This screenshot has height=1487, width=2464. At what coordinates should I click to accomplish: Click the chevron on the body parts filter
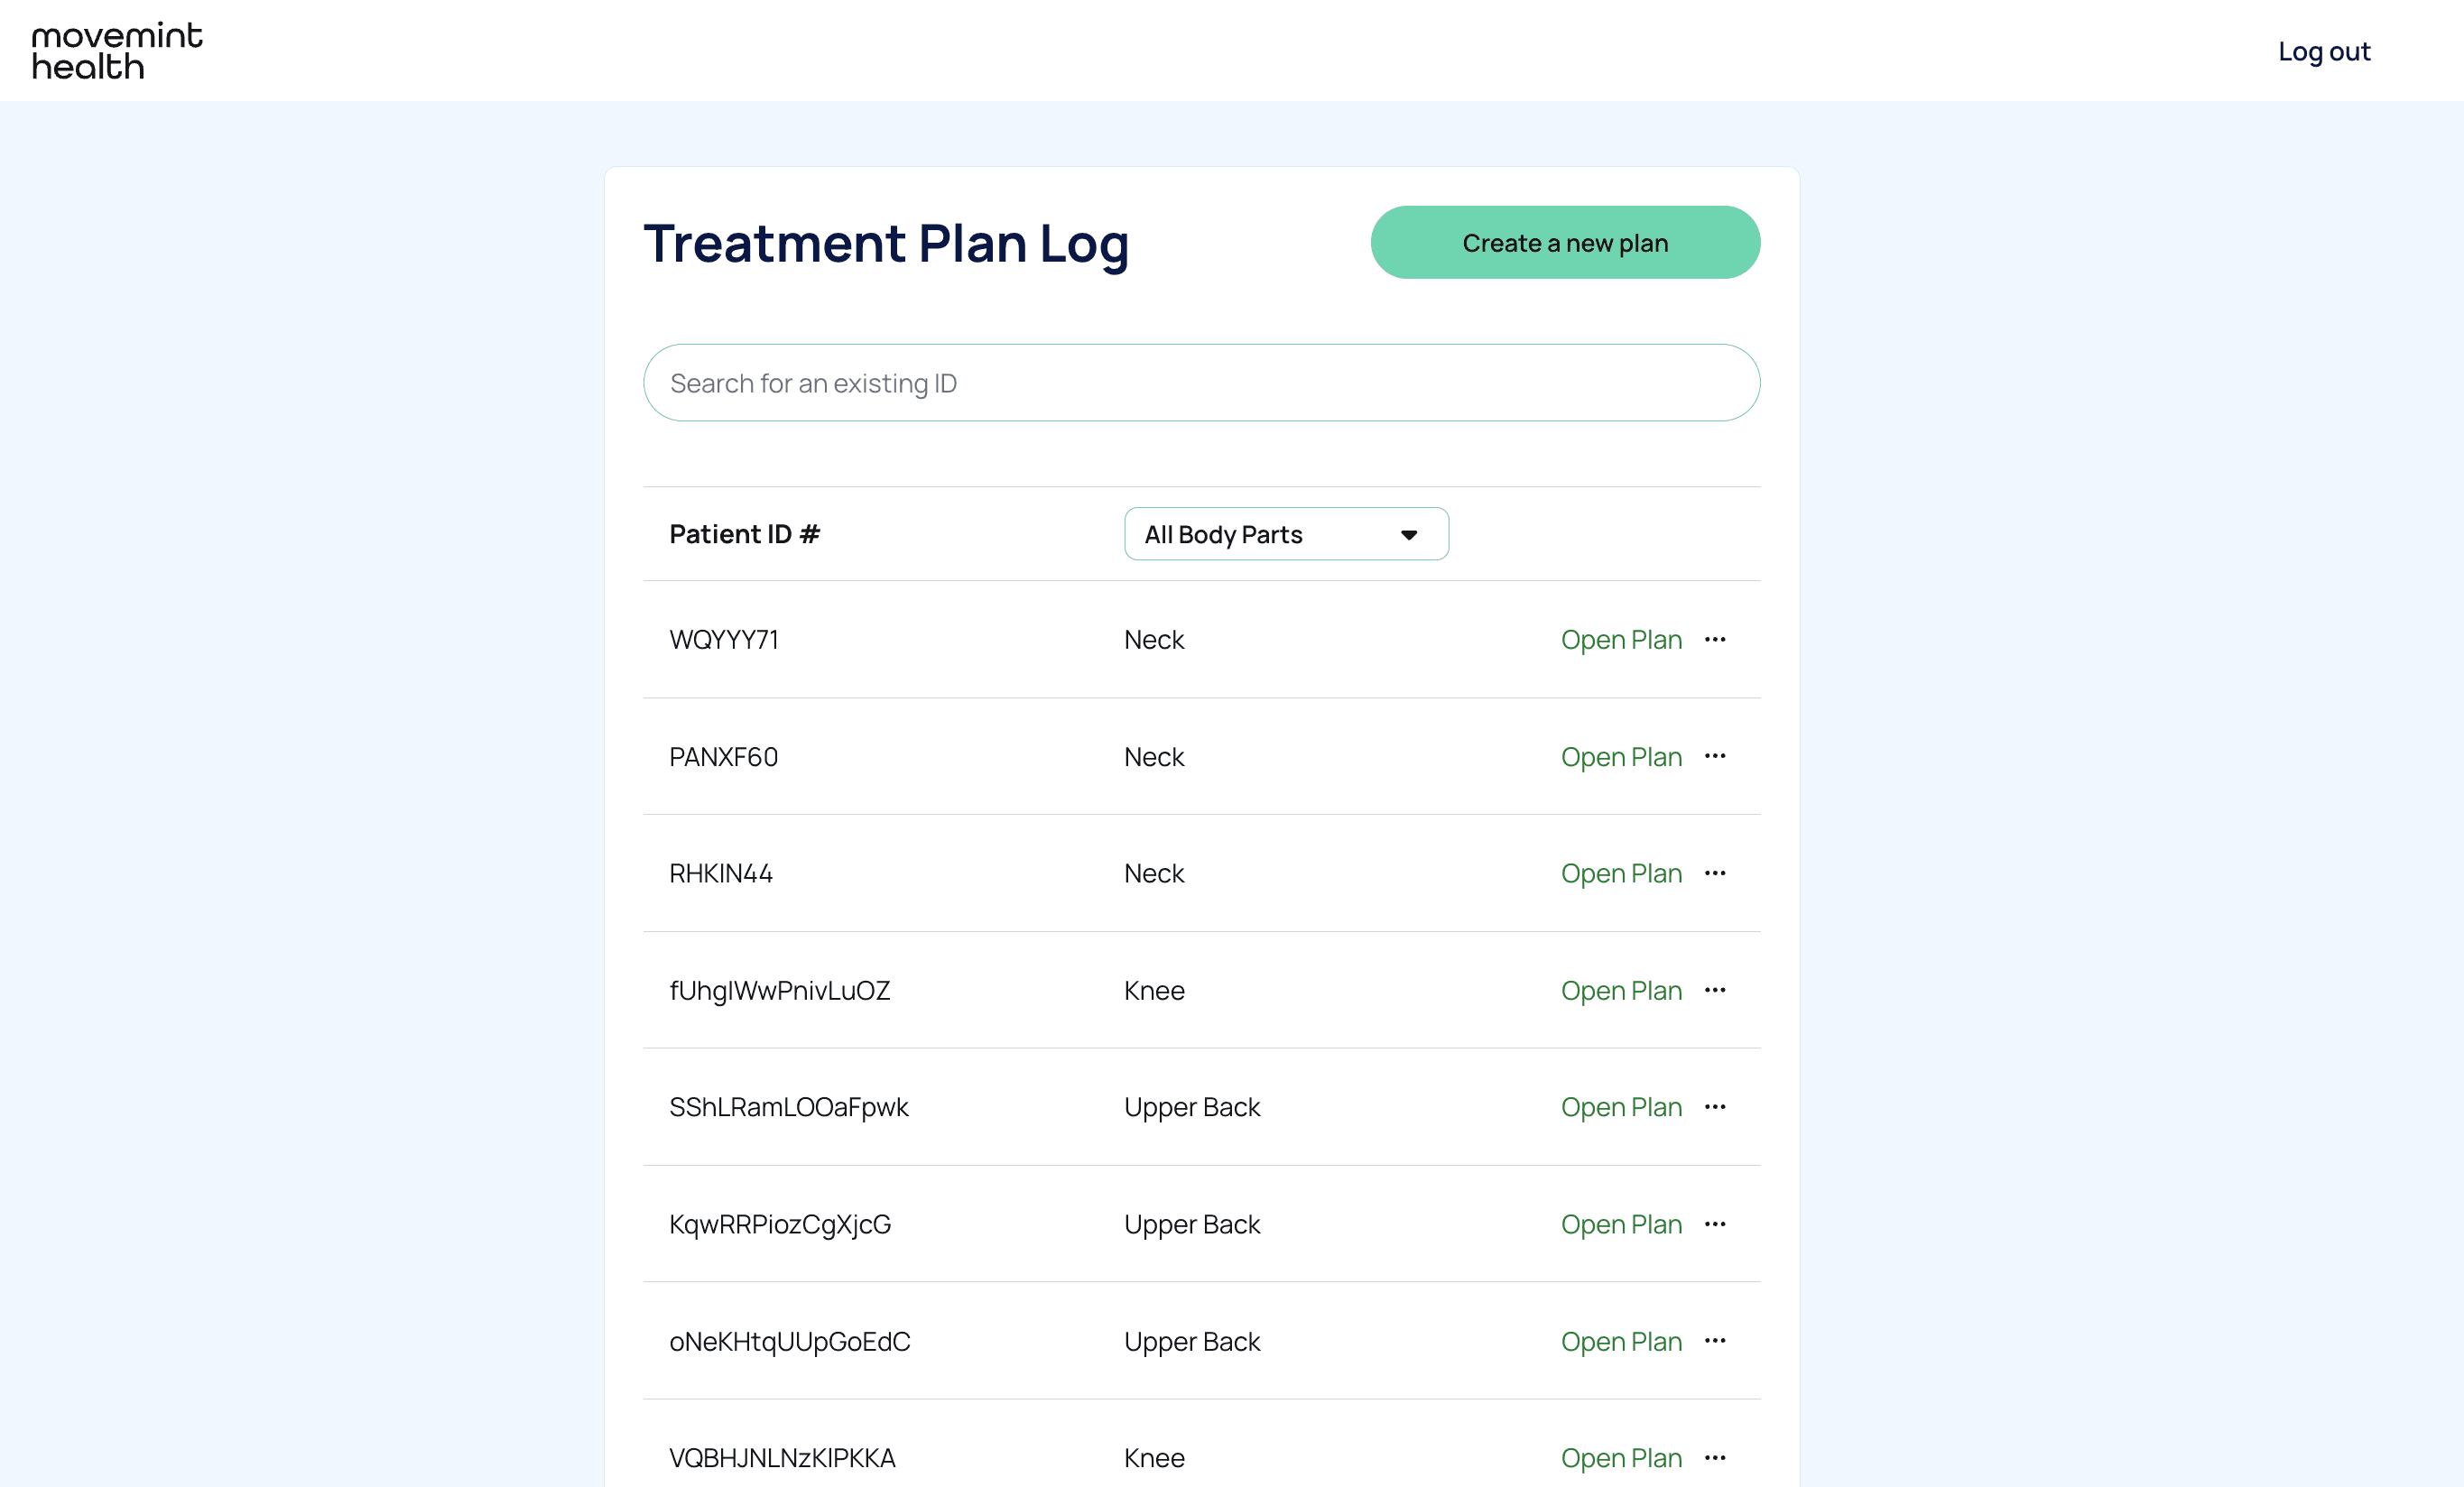[1409, 534]
